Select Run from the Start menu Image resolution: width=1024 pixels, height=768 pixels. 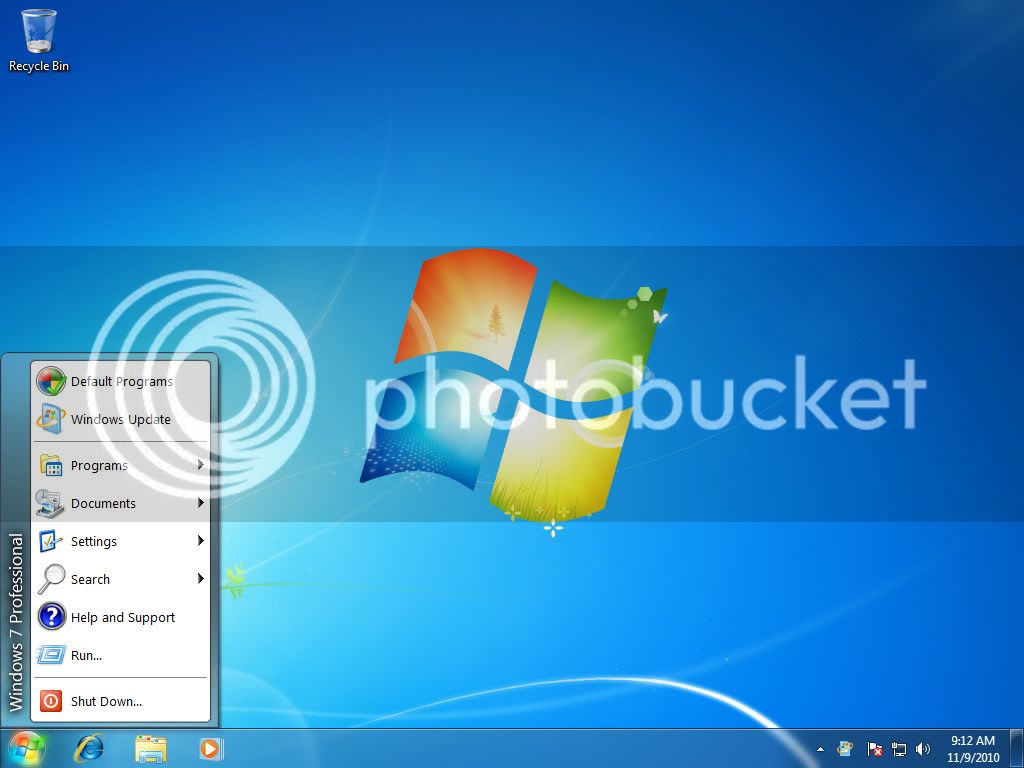(84, 655)
